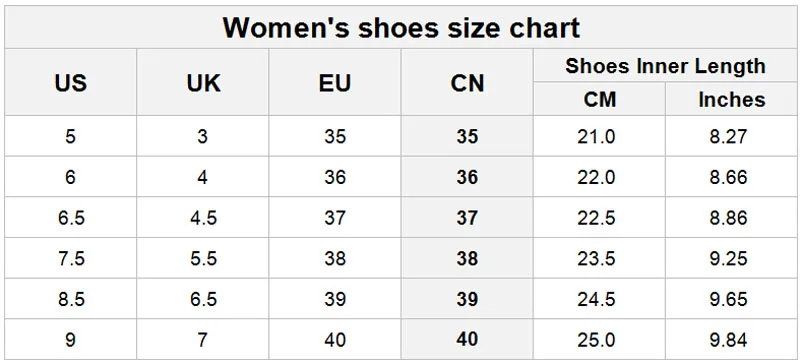
Task: Select the UK column header
Action: [x=204, y=83]
